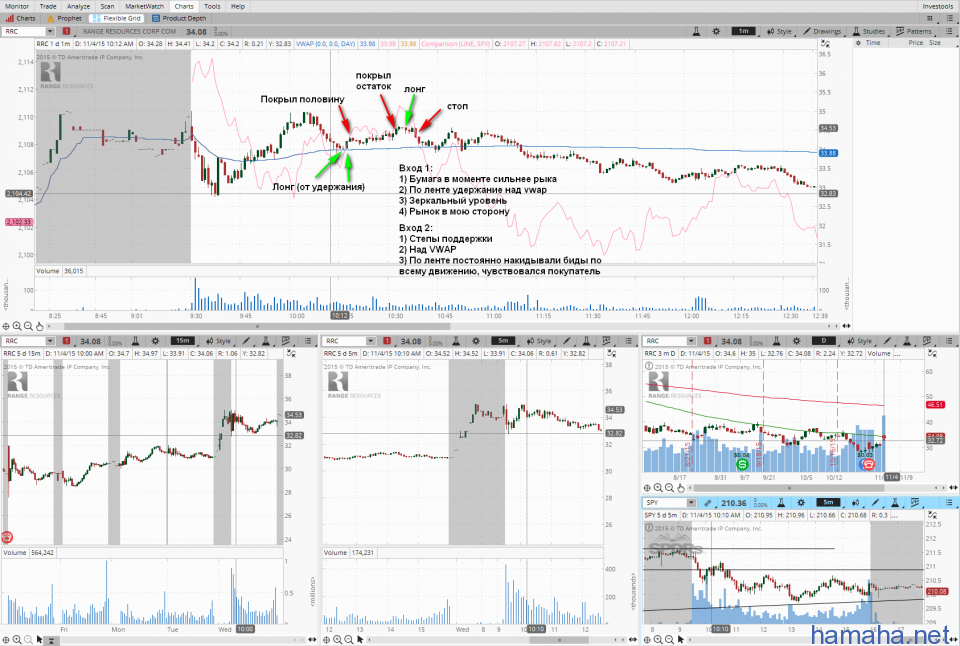
Task: Open the Drawings menu in the main chart toolbar
Action: click(x=823, y=31)
